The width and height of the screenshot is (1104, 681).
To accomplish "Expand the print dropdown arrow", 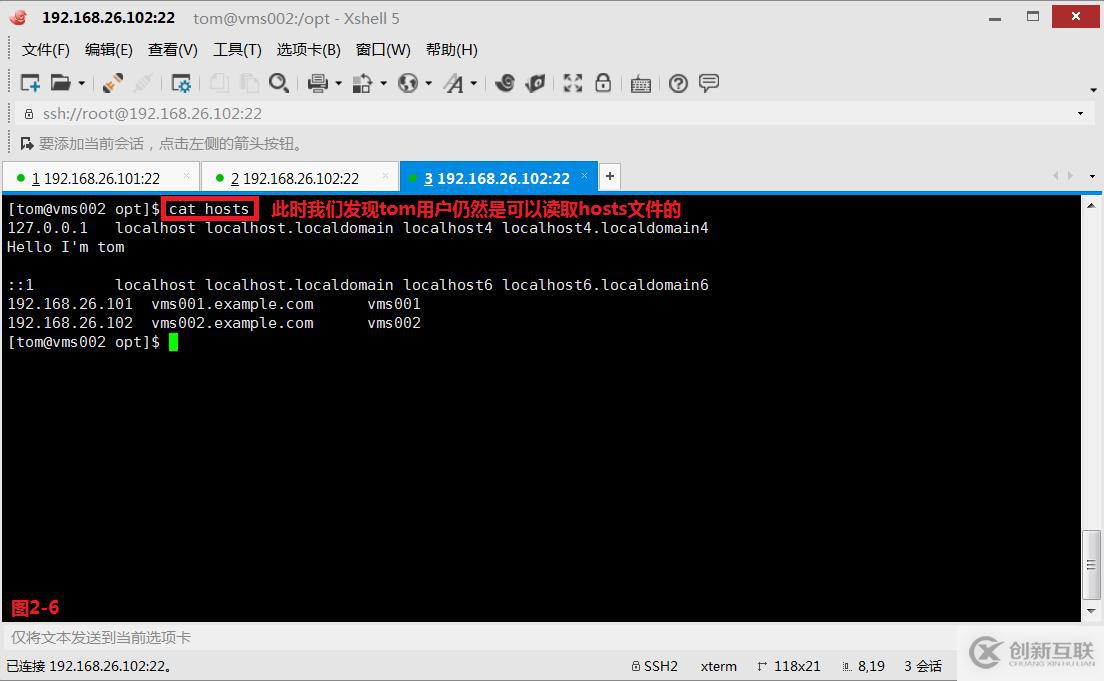I will (x=339, y=84).
